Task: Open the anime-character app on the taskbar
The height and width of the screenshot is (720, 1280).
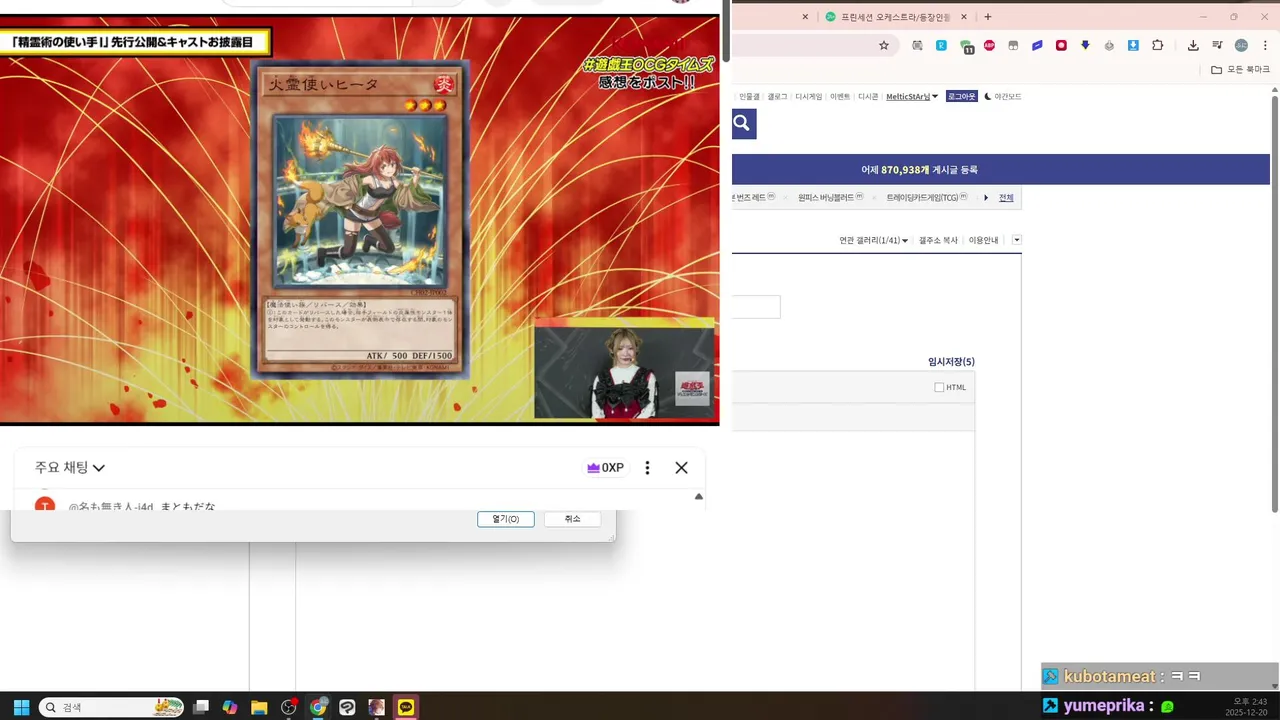Action: tap(376, 707)
